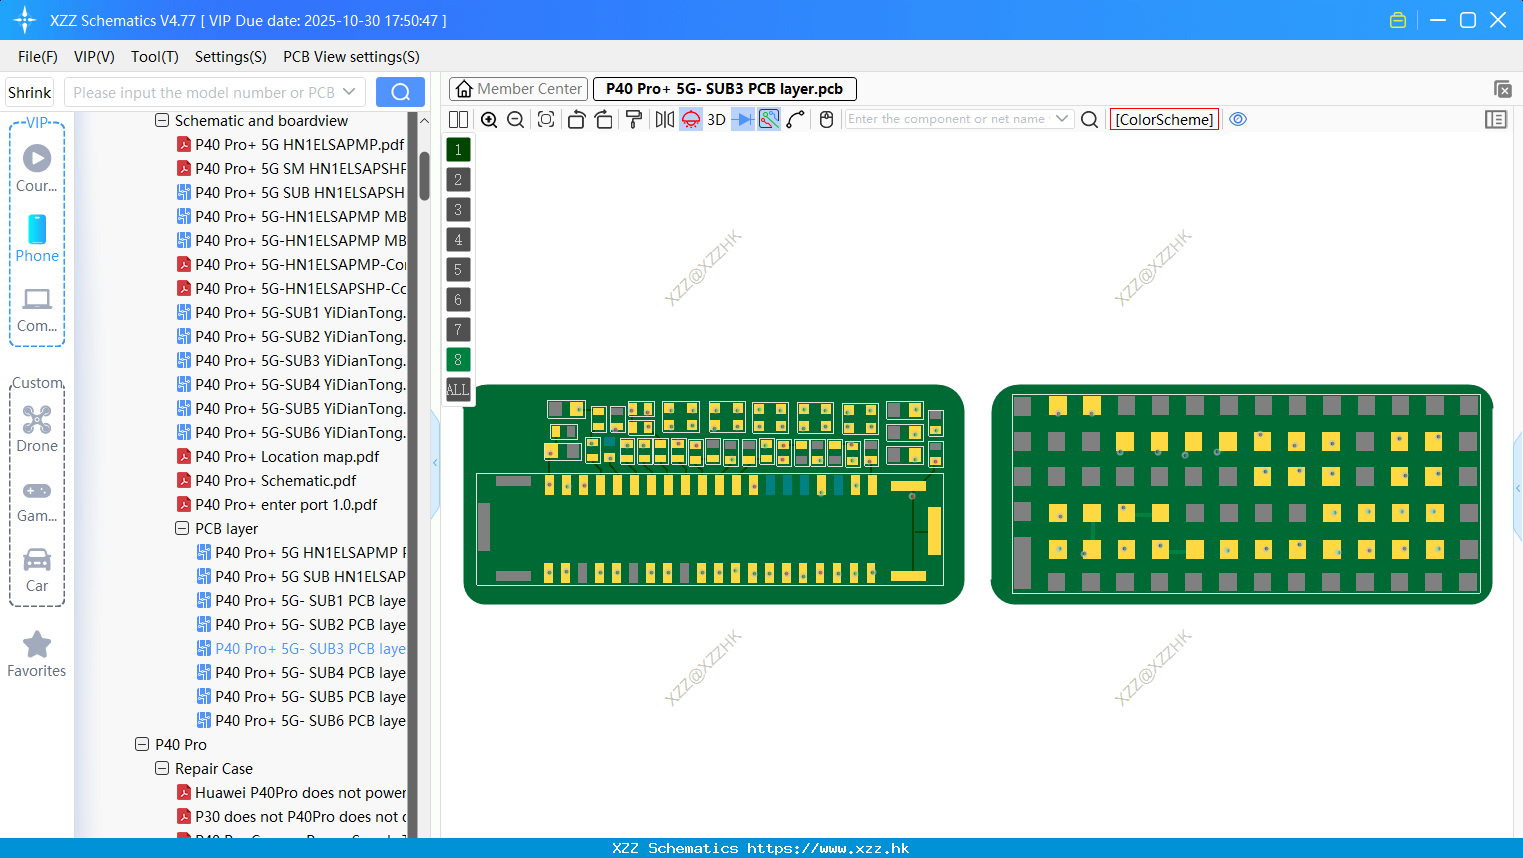The image size is (1523, 858).
Task: Fit the PCB board to the view
Action: [546, 119]
